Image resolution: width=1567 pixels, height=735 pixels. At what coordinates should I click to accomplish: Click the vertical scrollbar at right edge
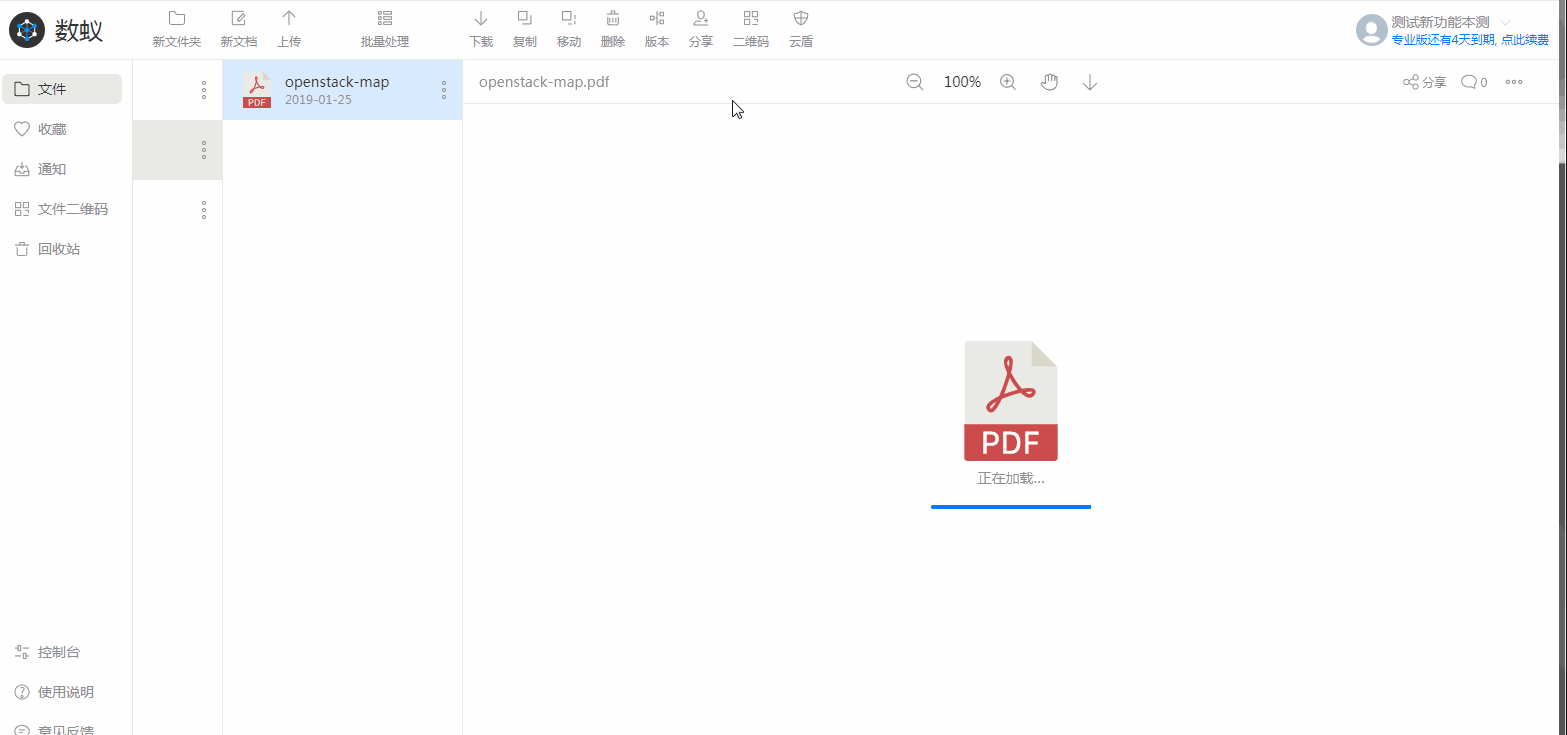tap(1562, 82)
